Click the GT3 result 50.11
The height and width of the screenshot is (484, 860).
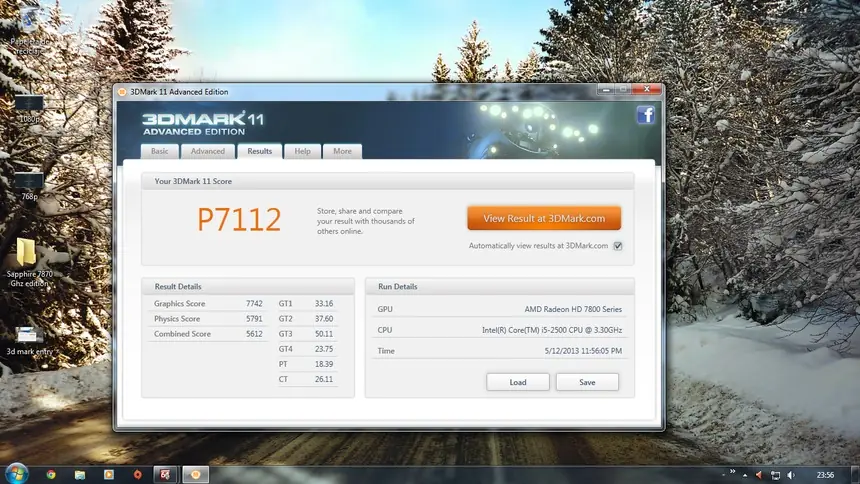[x=324, y=334]
